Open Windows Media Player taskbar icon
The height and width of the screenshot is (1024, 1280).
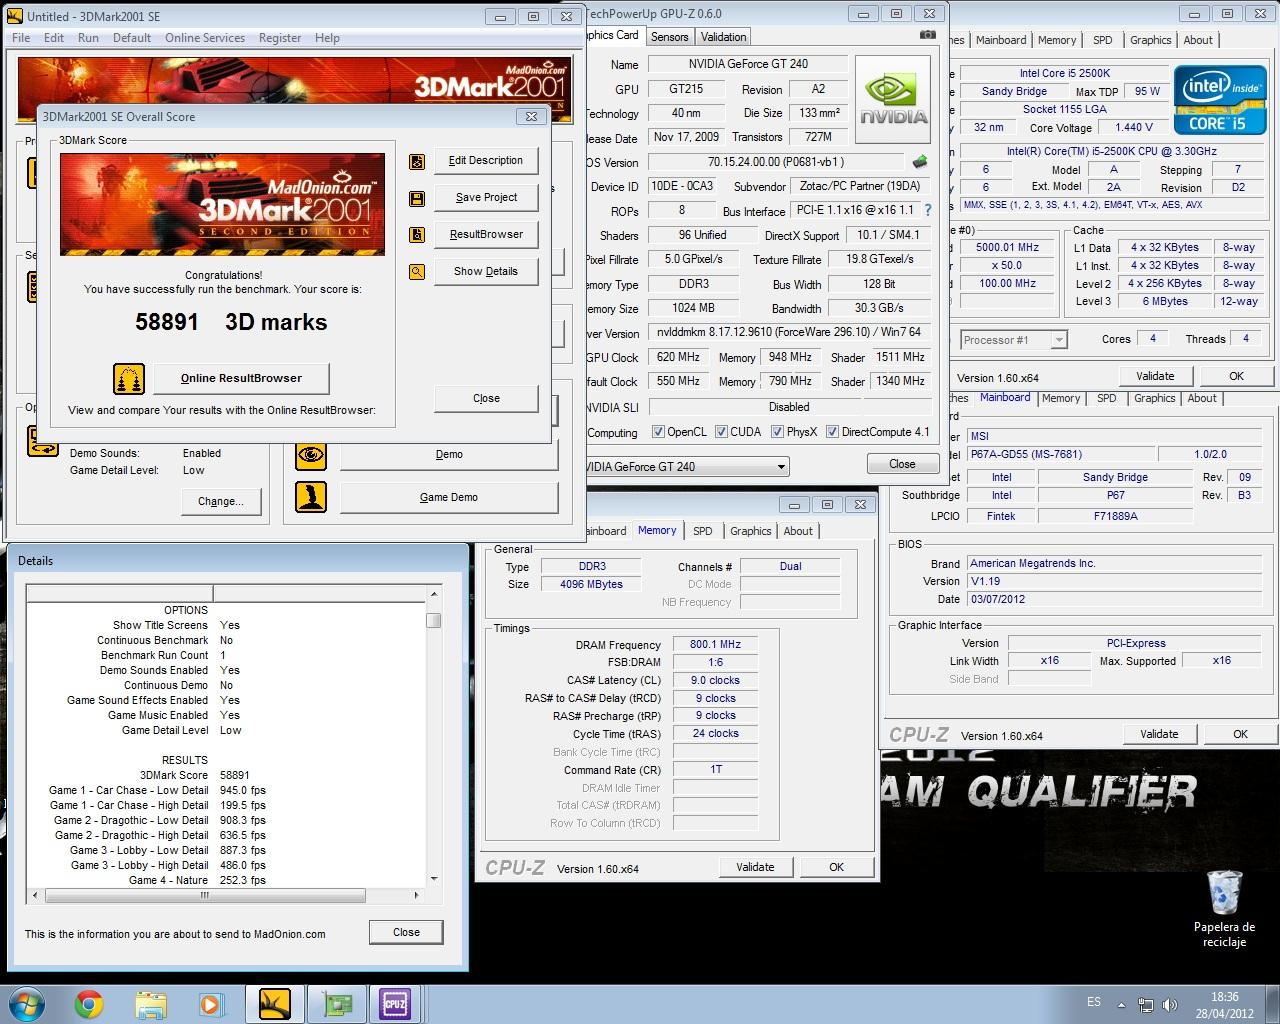coord(210,1003)
